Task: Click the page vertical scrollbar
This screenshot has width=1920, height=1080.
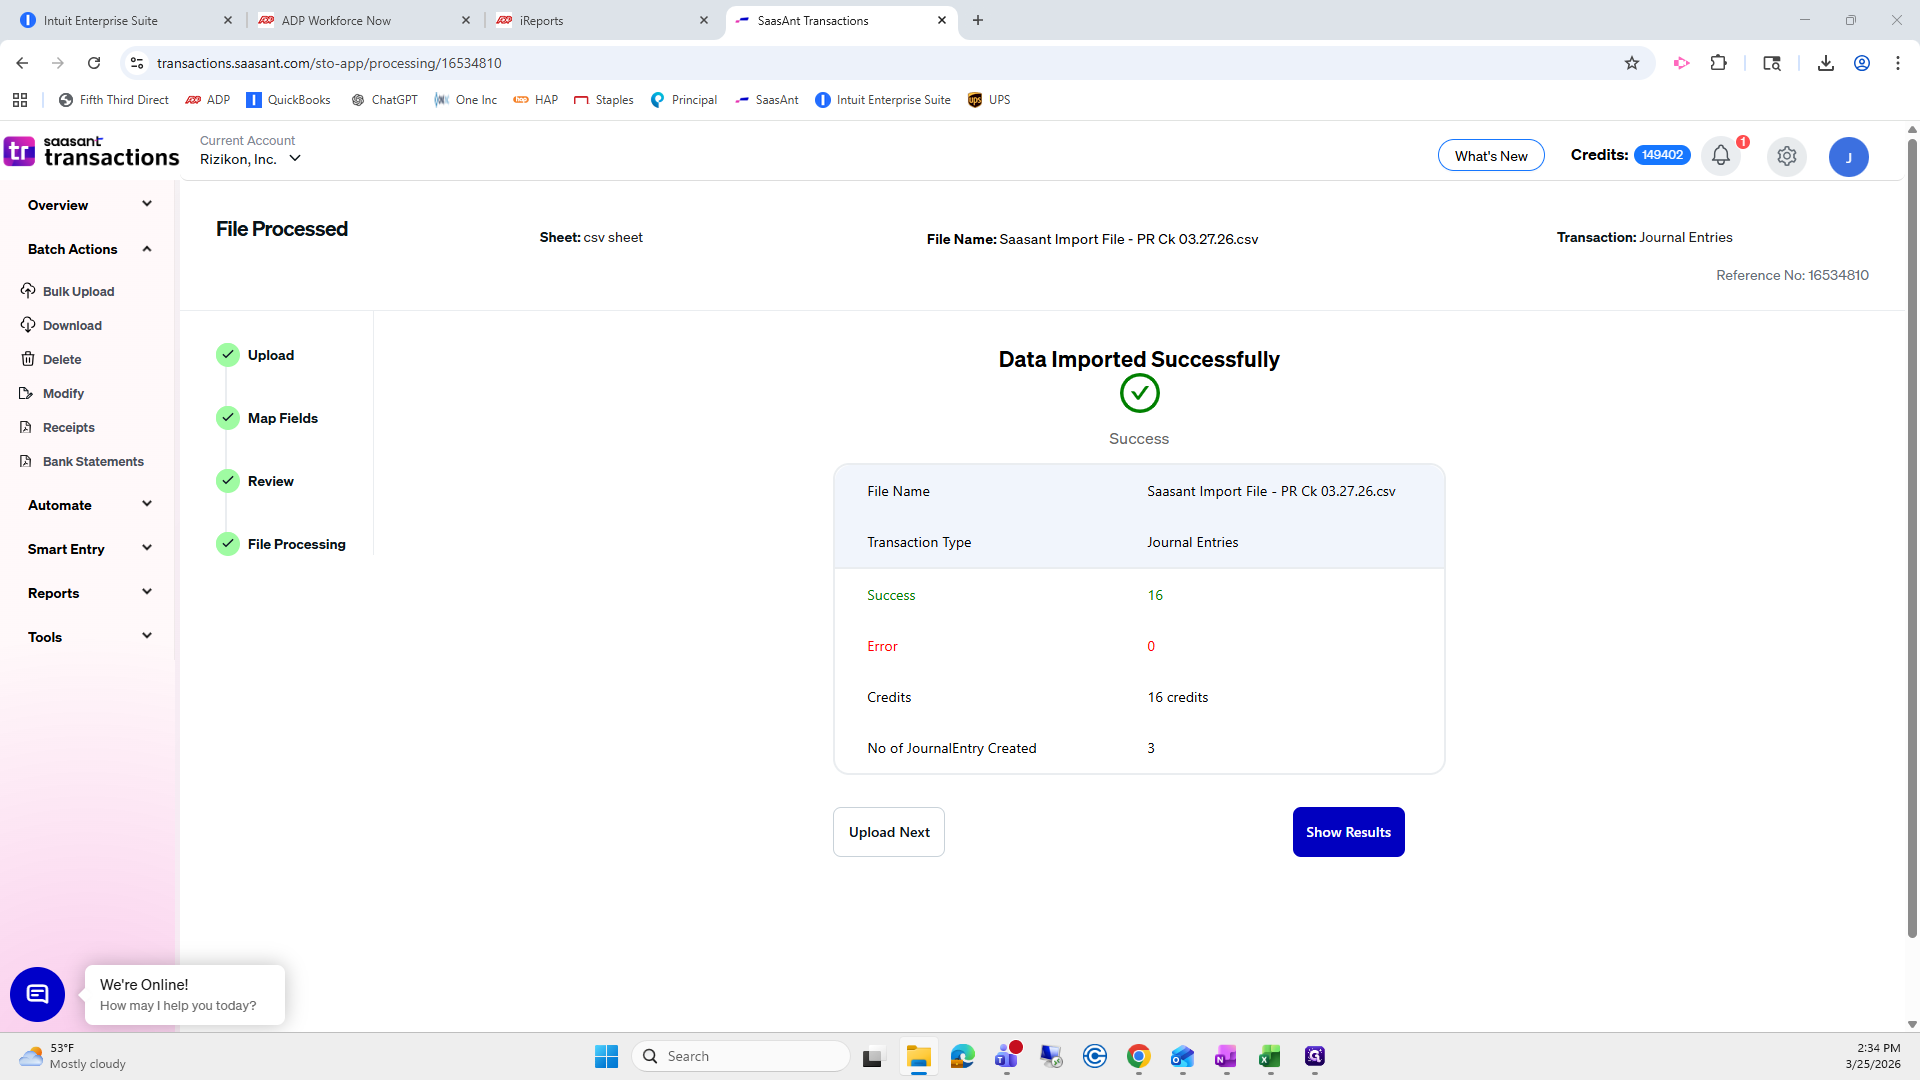Action: (x=1912, y=540)
